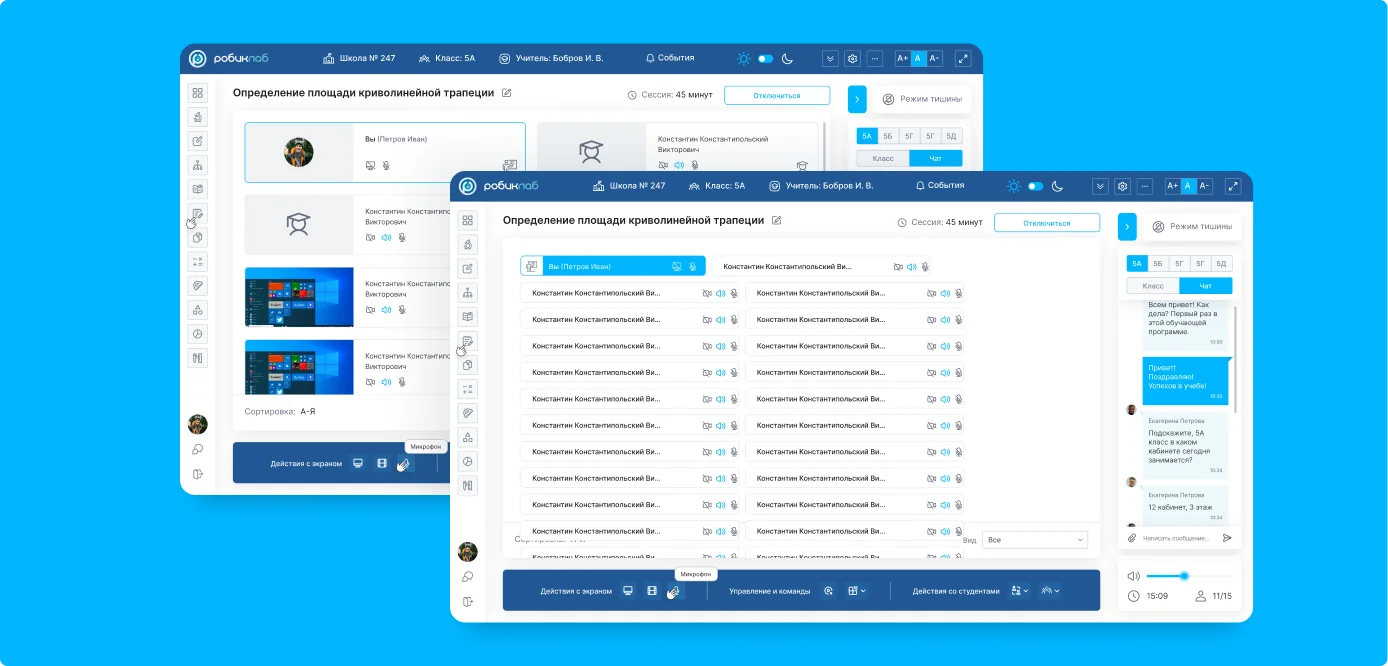Switch to the "Класс" tab in front window
Viewport: 1388px width, 666px height.
pyautogui.click(x=1153, y=286)
